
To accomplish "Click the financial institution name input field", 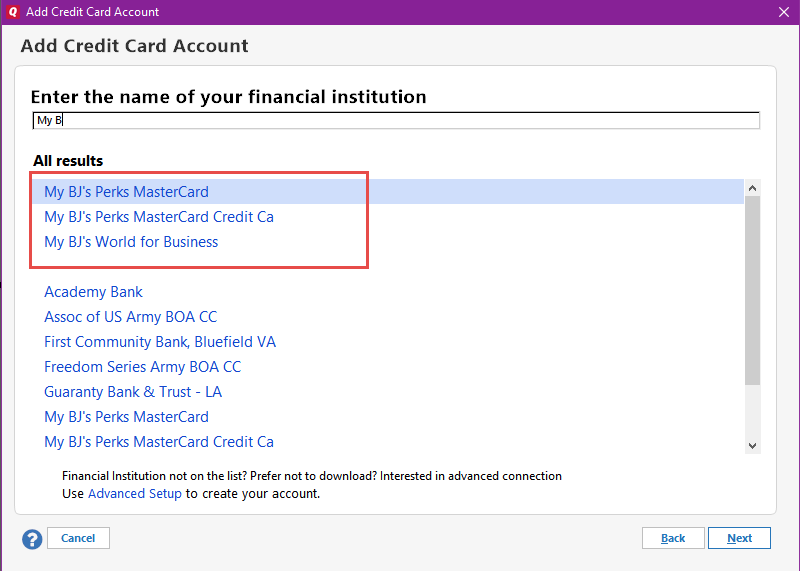I will 396,120.
